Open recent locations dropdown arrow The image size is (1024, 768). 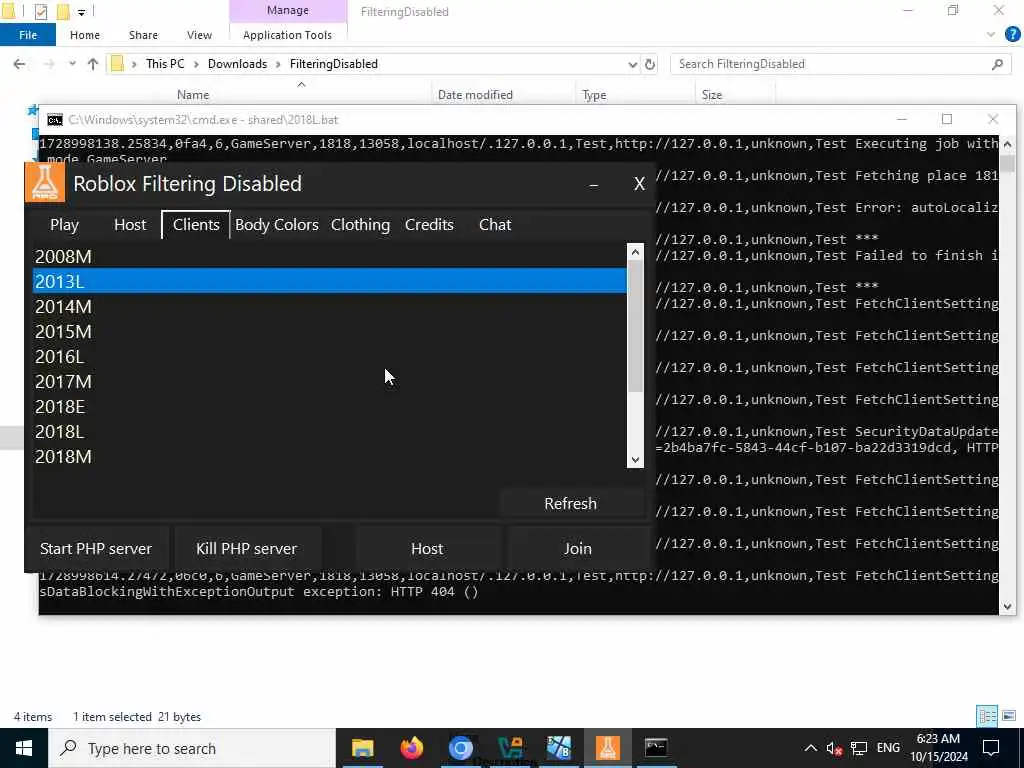pyautogui.click(x=72, y=64)
